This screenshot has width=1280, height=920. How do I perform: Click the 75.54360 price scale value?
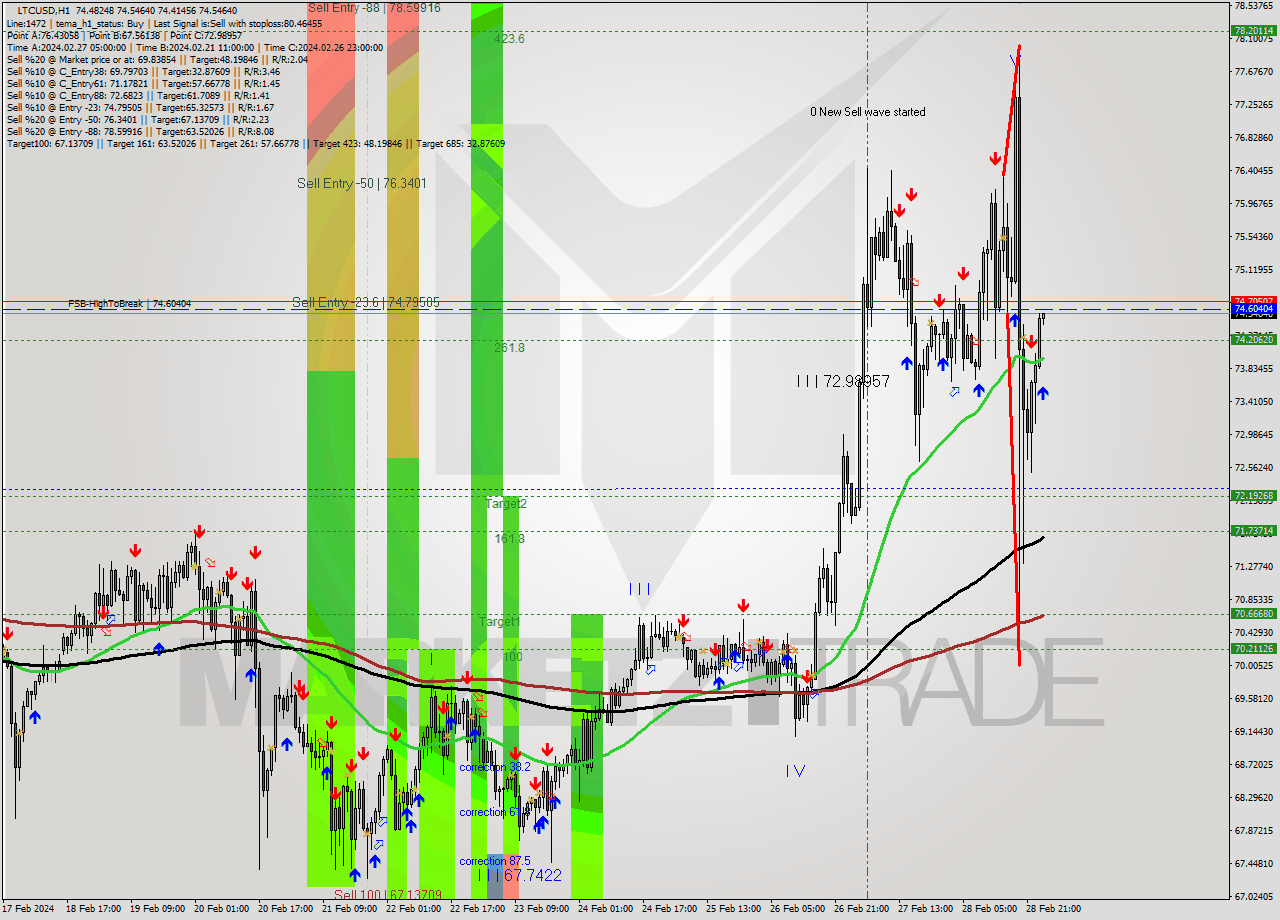coord(1253,236)
